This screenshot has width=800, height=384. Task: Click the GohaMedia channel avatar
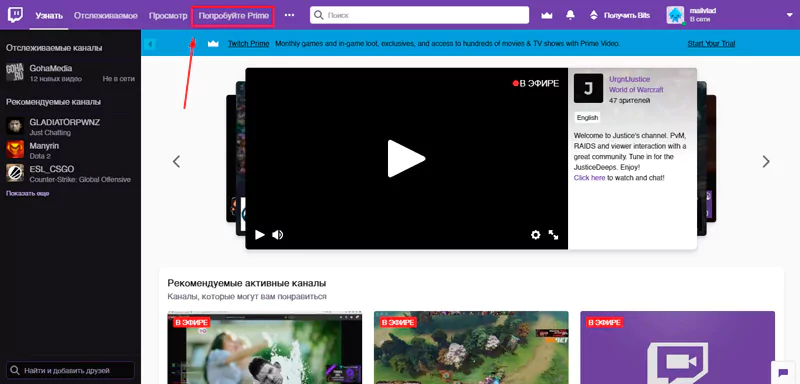pyautogui.click(x=15, y=72)
